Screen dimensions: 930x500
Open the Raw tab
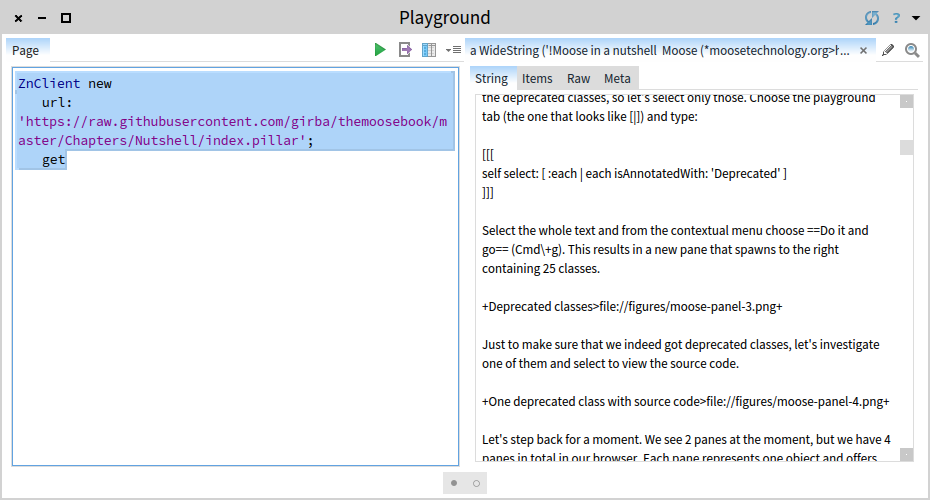578,78
